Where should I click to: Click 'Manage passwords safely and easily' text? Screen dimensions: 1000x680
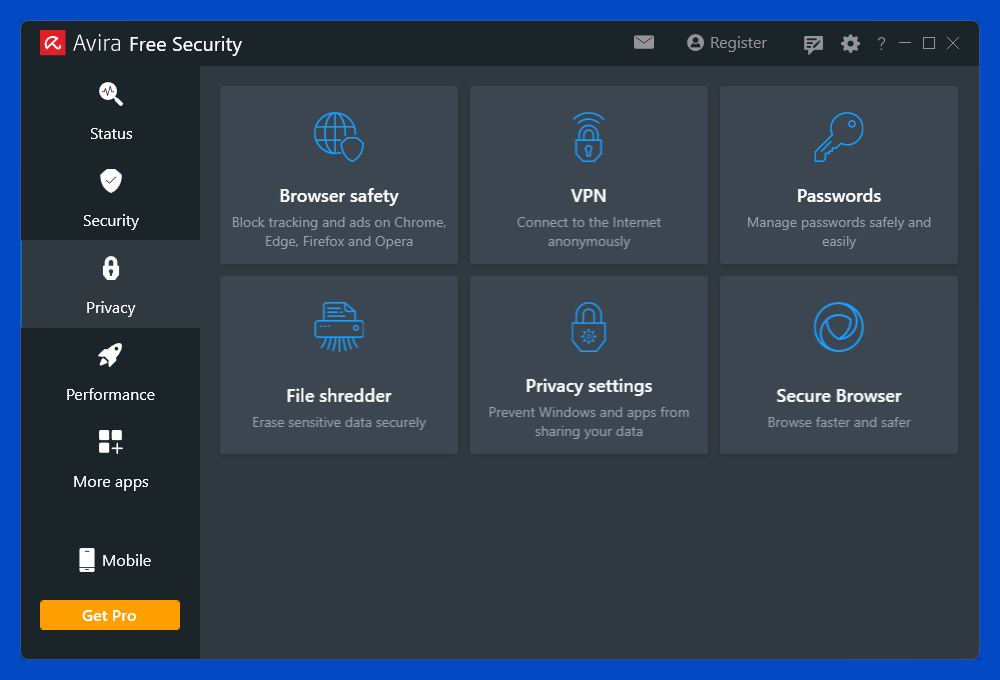point(839,232)
